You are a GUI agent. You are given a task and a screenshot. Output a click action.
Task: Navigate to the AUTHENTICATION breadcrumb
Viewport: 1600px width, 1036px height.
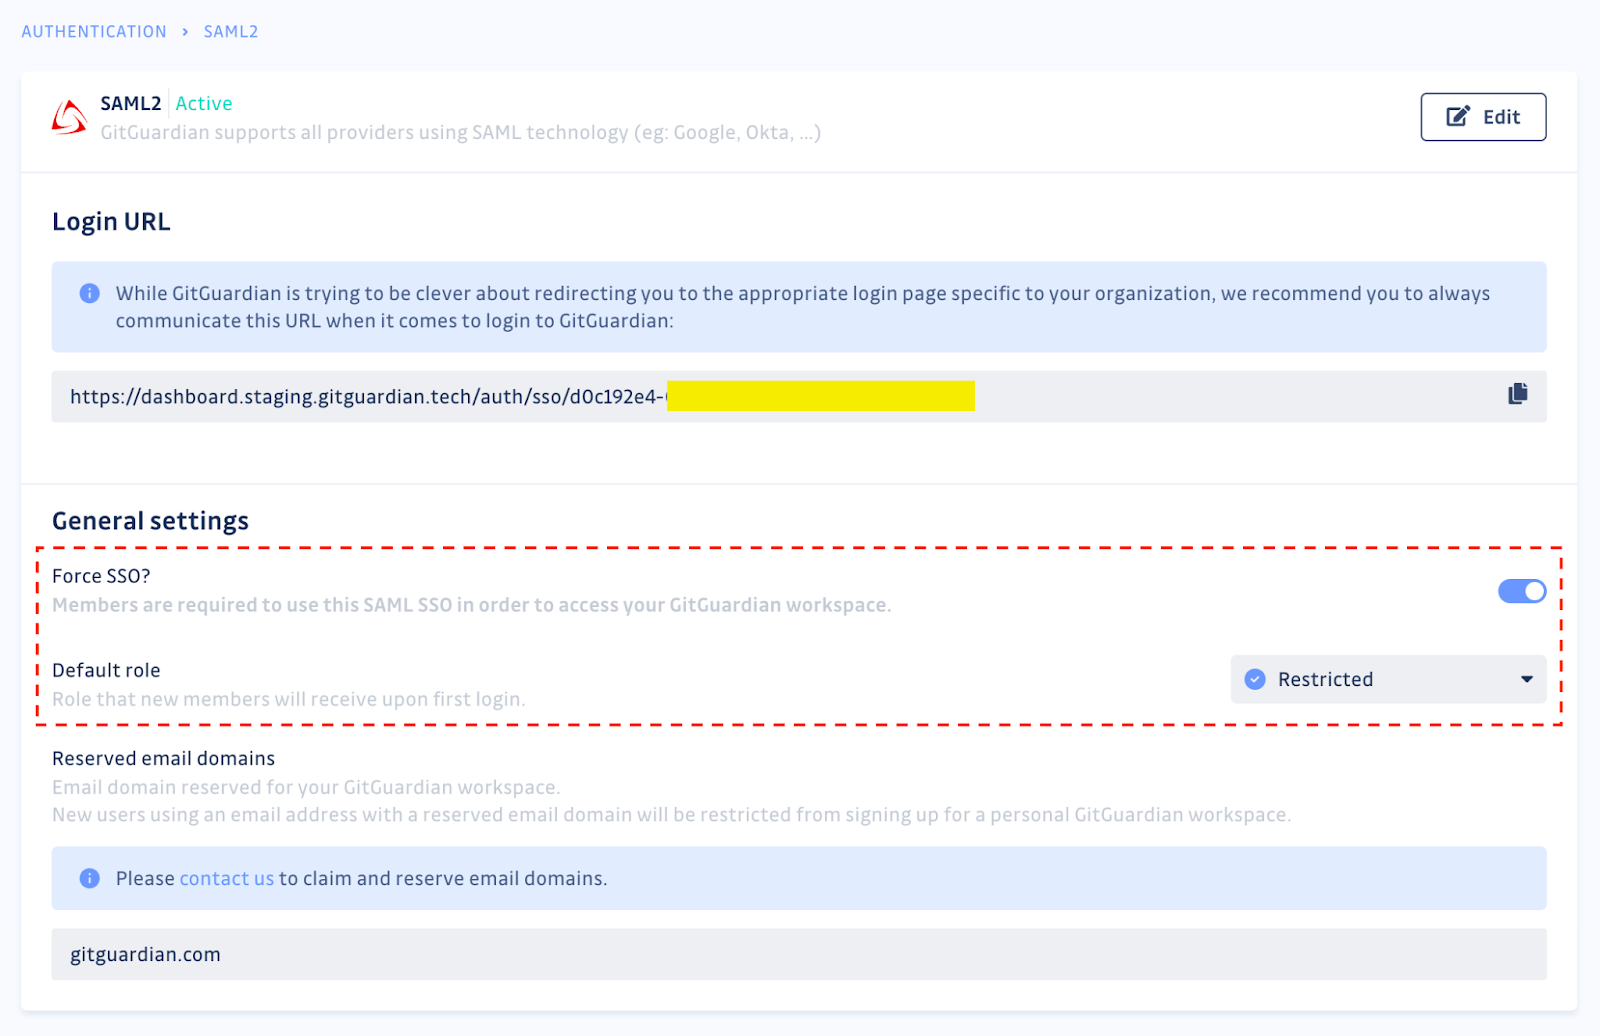(93, 31)
